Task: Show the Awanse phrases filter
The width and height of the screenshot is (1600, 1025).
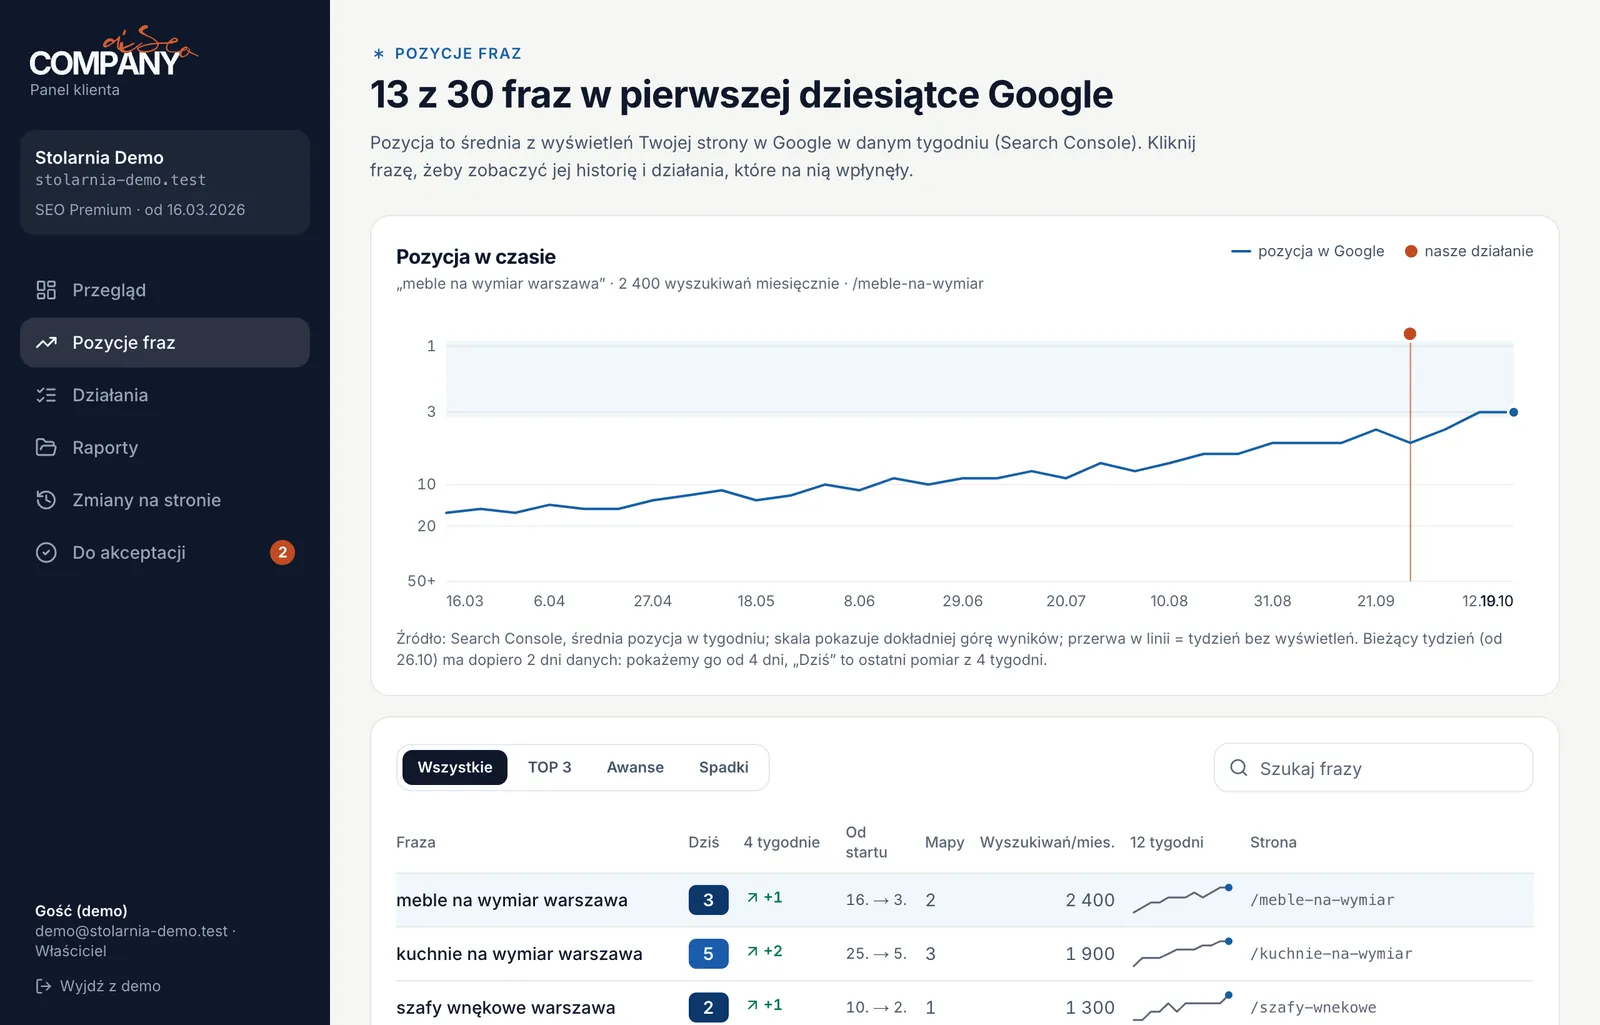Action: click(x=635, y=767)
